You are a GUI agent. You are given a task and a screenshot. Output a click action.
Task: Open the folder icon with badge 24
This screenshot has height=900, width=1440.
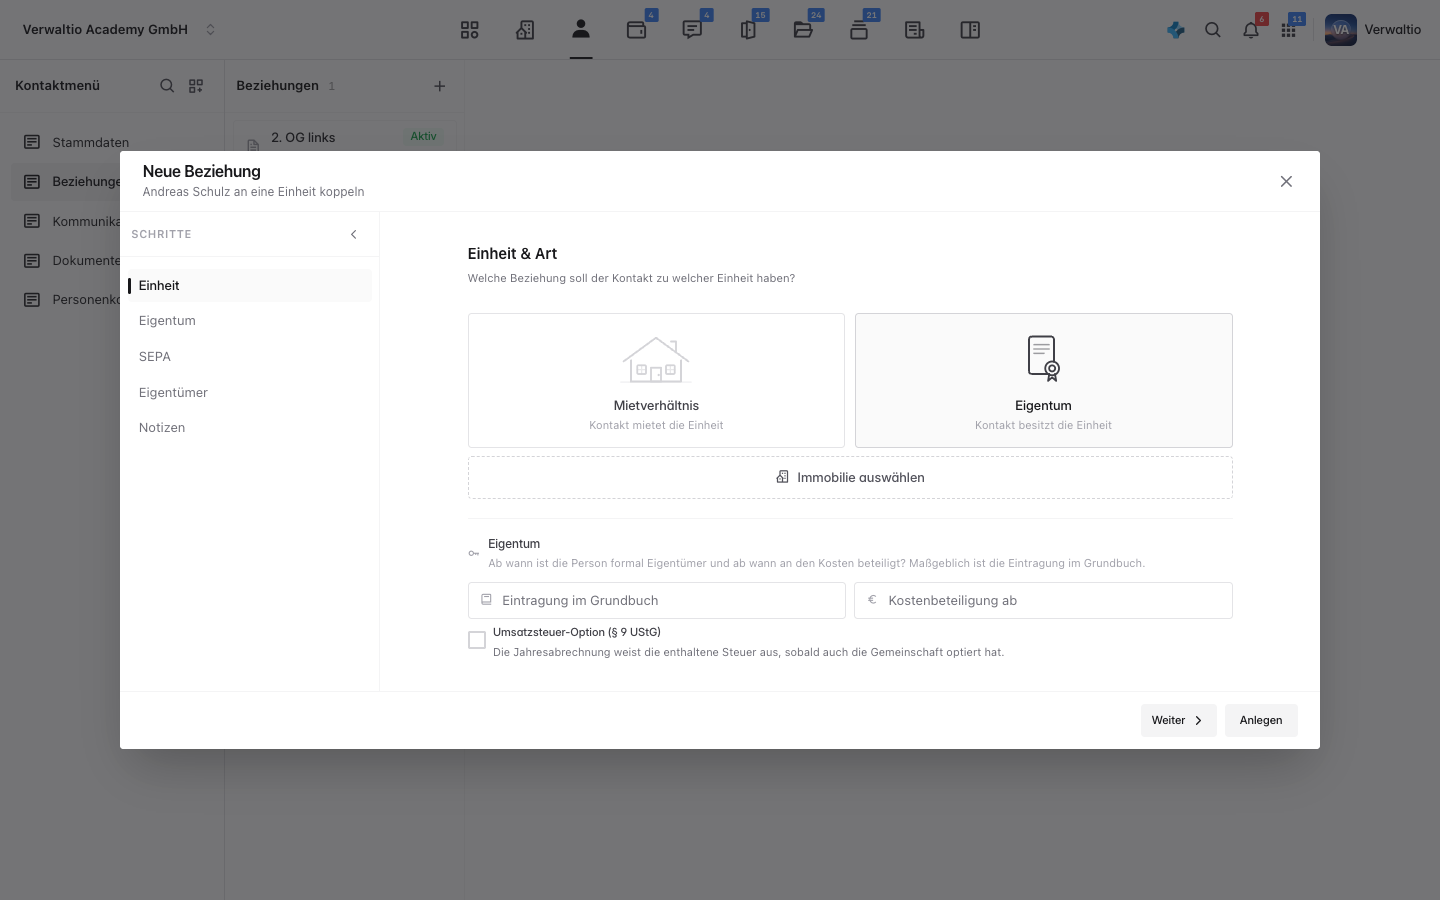tap(803, 30)
